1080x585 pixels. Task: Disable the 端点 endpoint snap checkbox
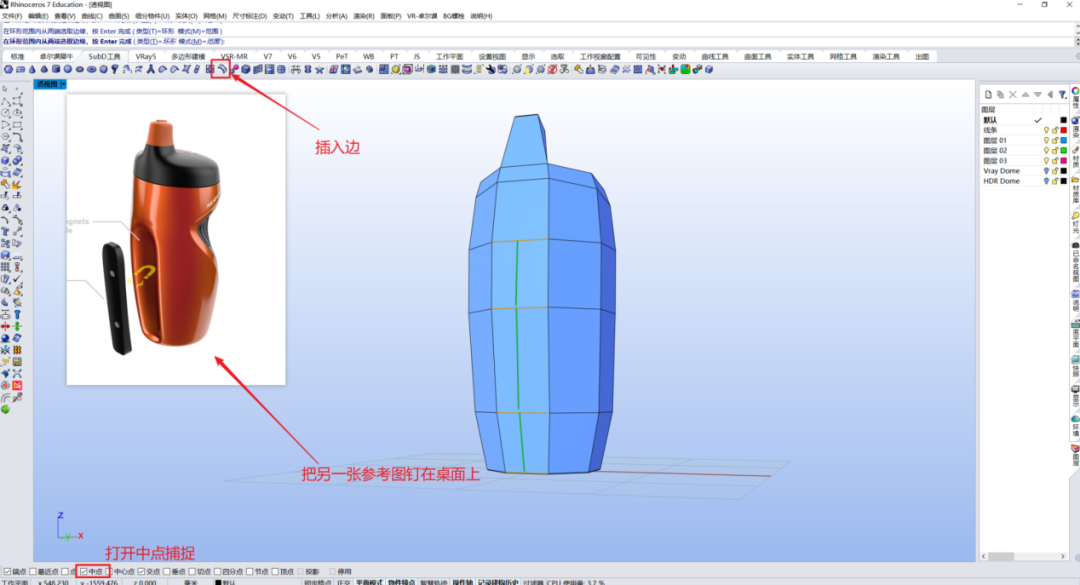click(8, 571)
